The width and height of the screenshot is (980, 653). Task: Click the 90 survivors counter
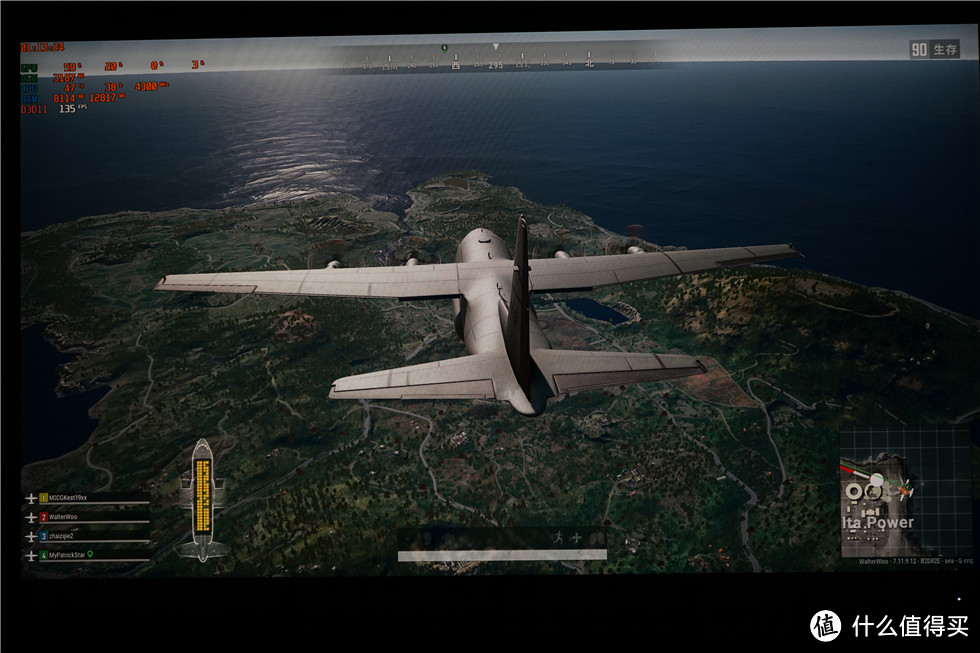[919, 50]
